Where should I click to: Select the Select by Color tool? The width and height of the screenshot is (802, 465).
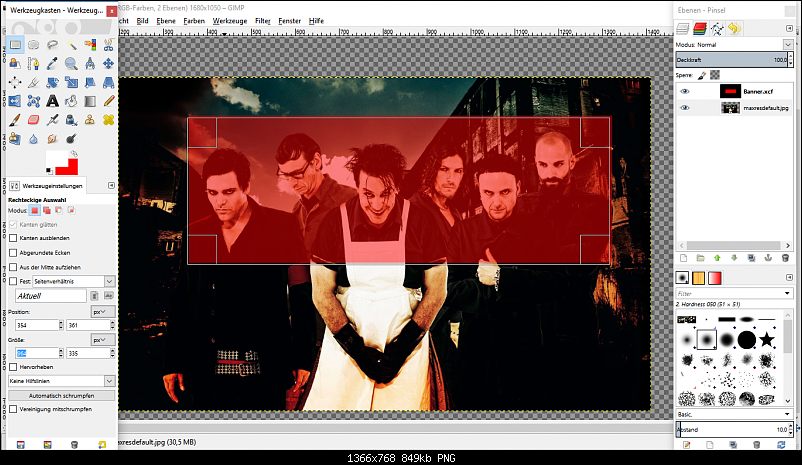pos(90,45)
